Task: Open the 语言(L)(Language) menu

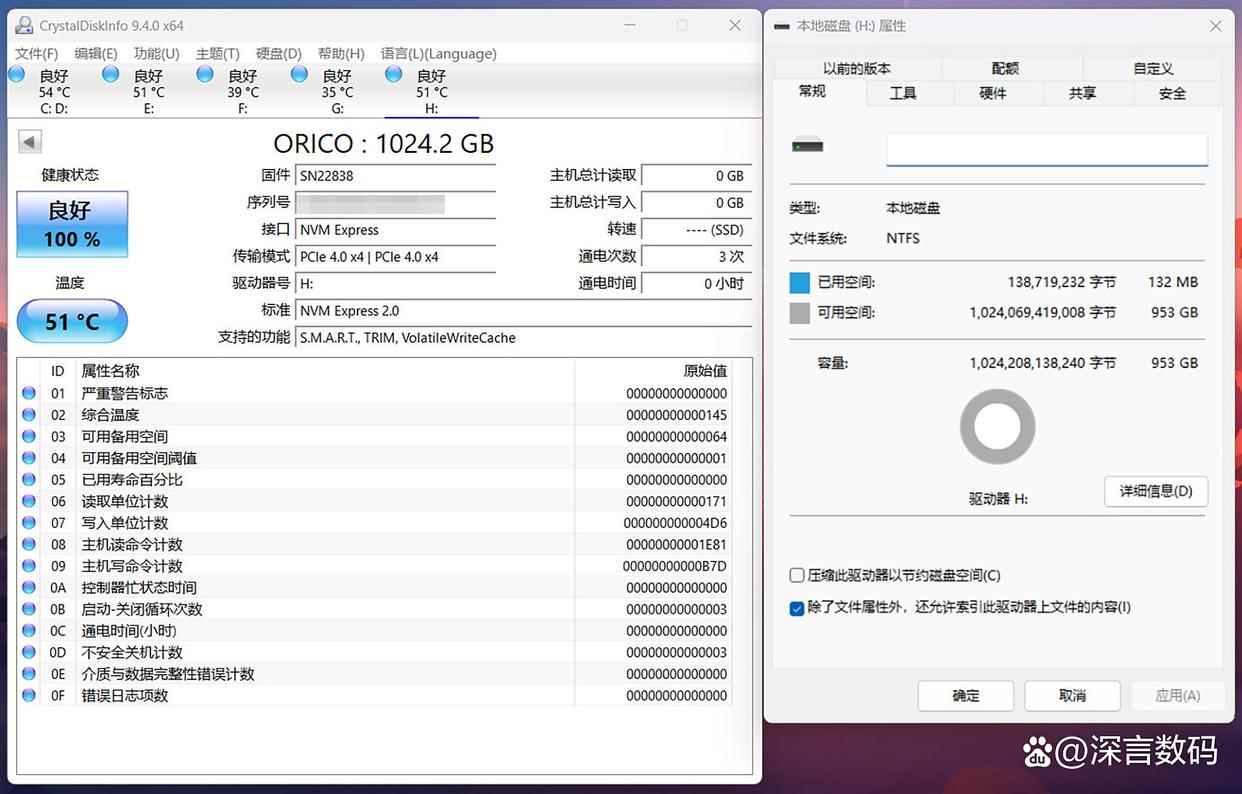Action: pos(438,54)
